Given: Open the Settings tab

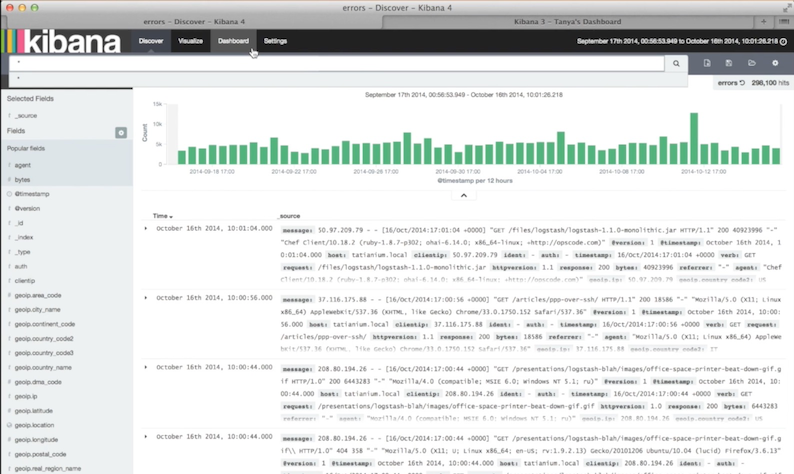Looking at the screenshot, I should coord(275,41).
